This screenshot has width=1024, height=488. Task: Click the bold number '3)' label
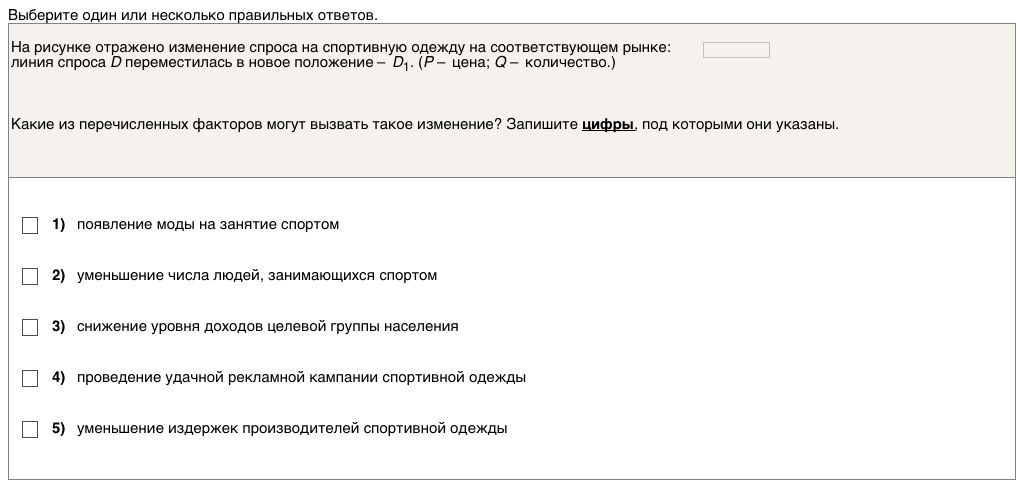pyautogui.click(x=58, y=327)
